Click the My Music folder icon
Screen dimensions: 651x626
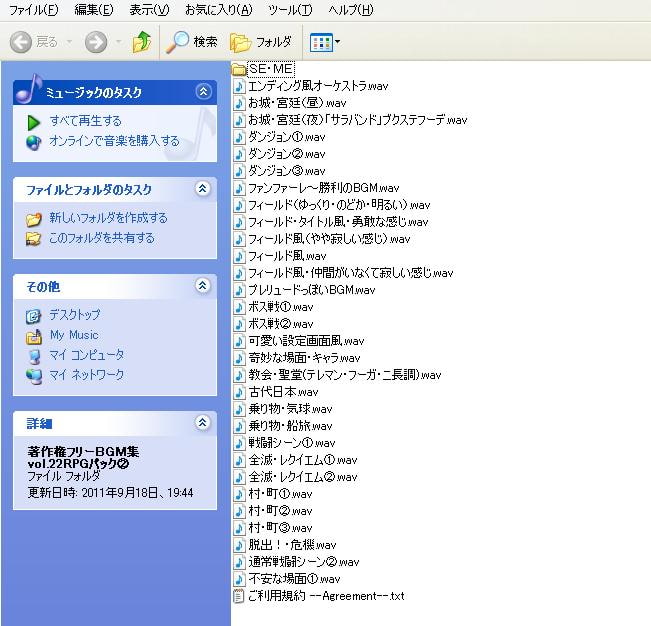(34, 337)
